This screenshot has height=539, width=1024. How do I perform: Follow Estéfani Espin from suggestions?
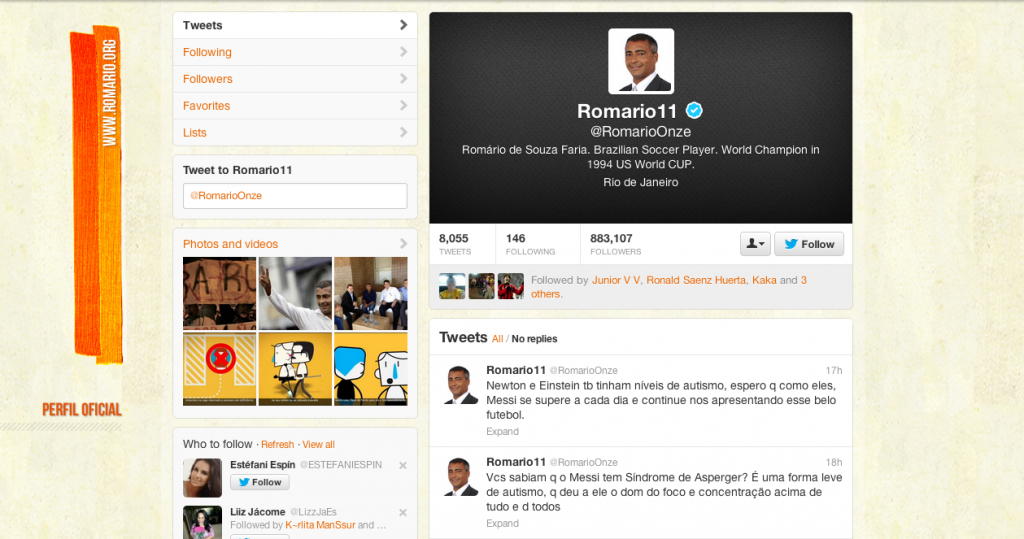click(260, 482)
